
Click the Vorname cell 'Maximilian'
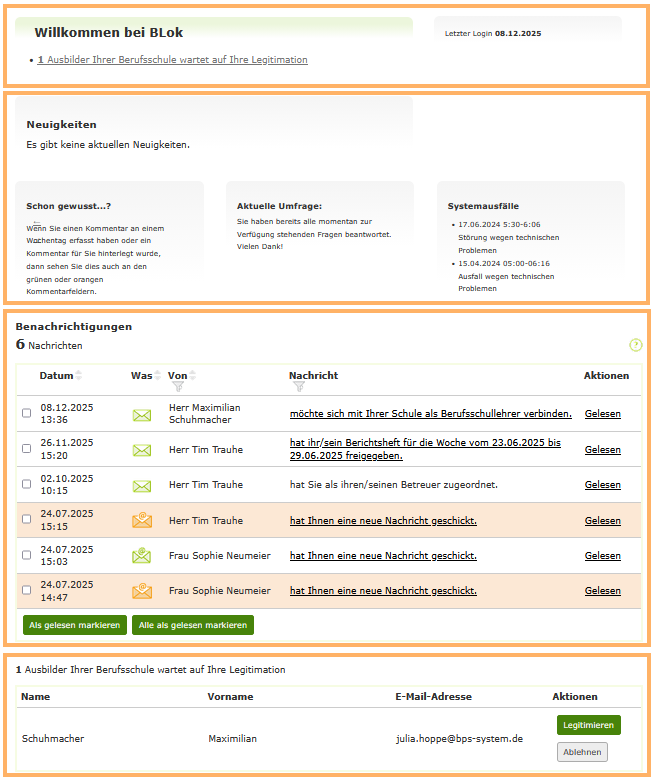[x=232, y=739]
